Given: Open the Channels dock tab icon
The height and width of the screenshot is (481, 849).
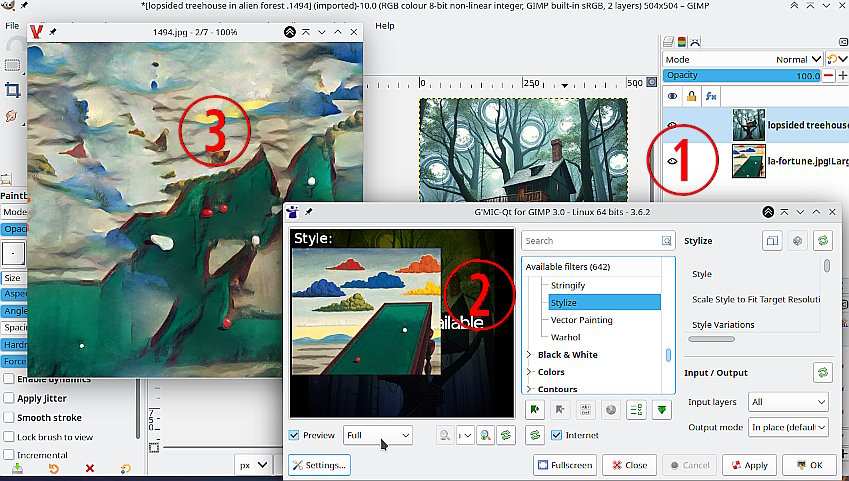Looking at the screenshot, I should tap(682, 42).
